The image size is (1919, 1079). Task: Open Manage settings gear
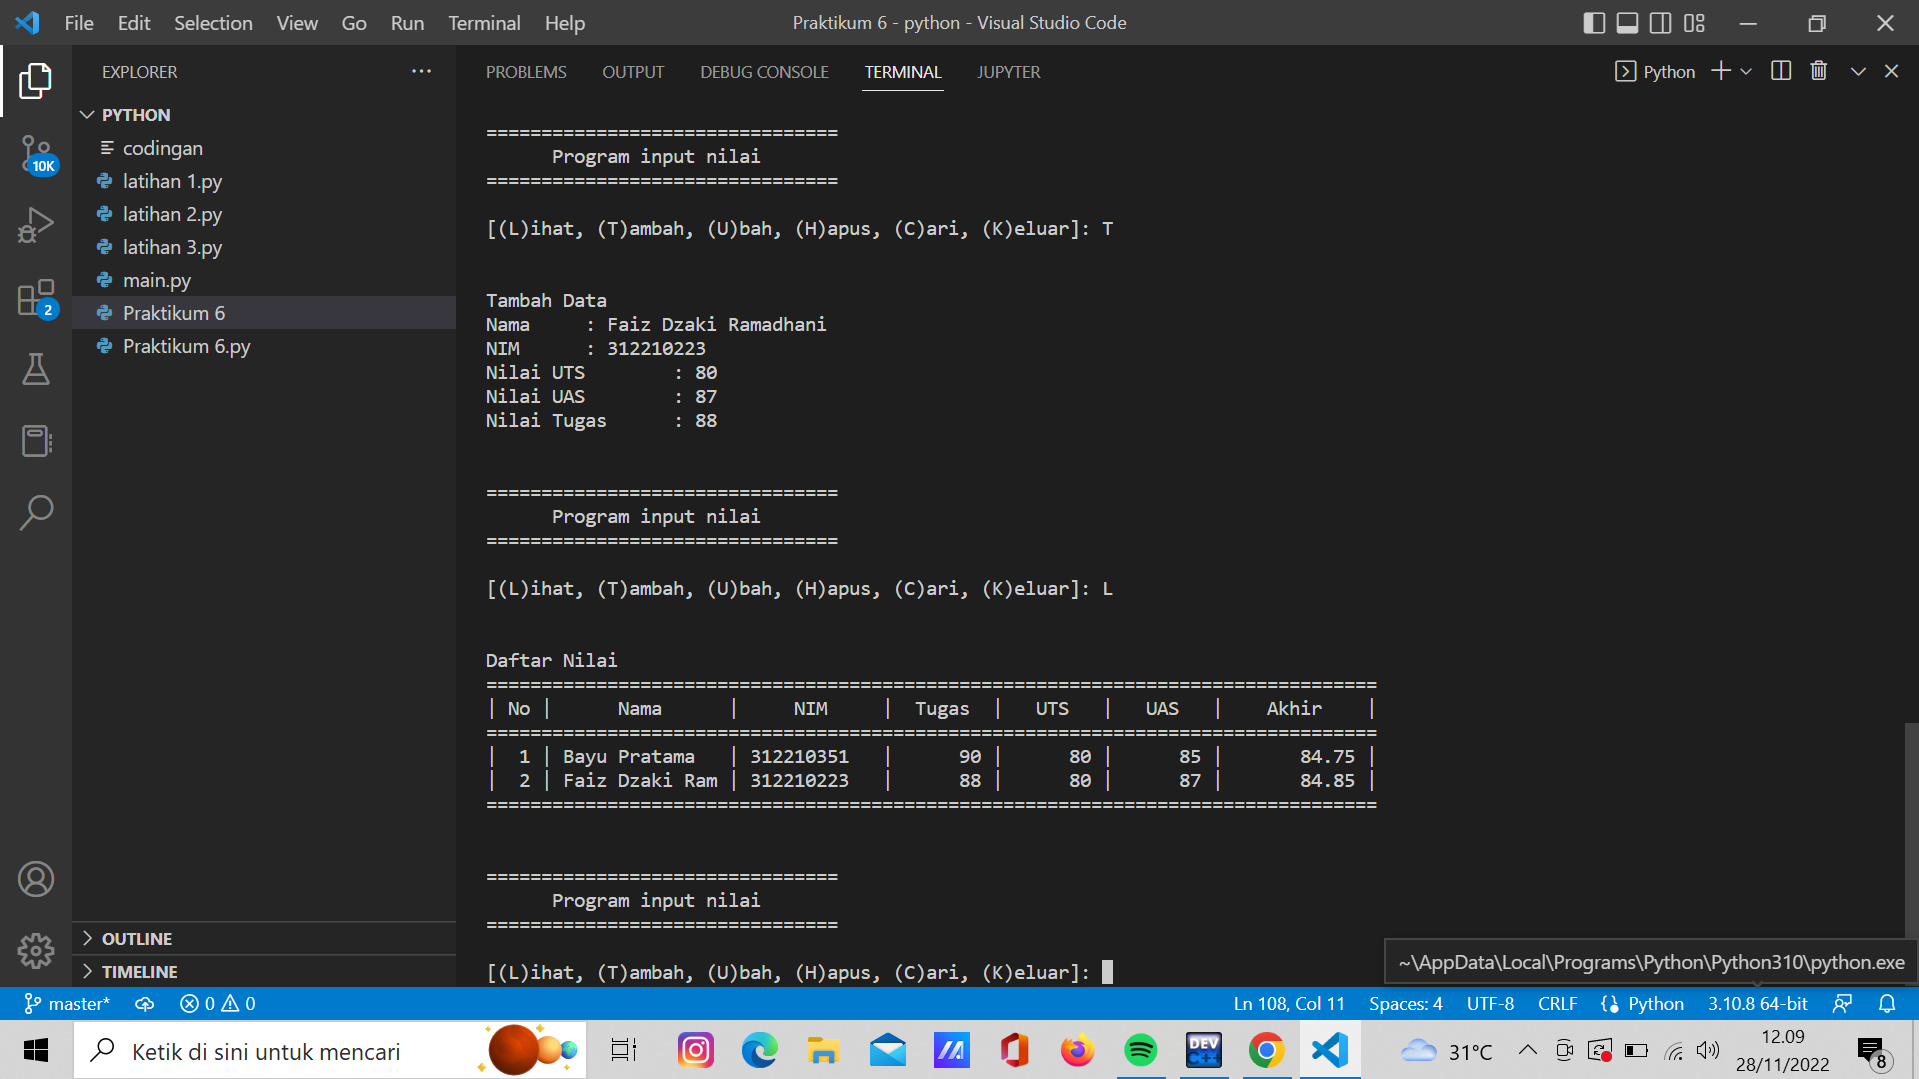(36, 951)
